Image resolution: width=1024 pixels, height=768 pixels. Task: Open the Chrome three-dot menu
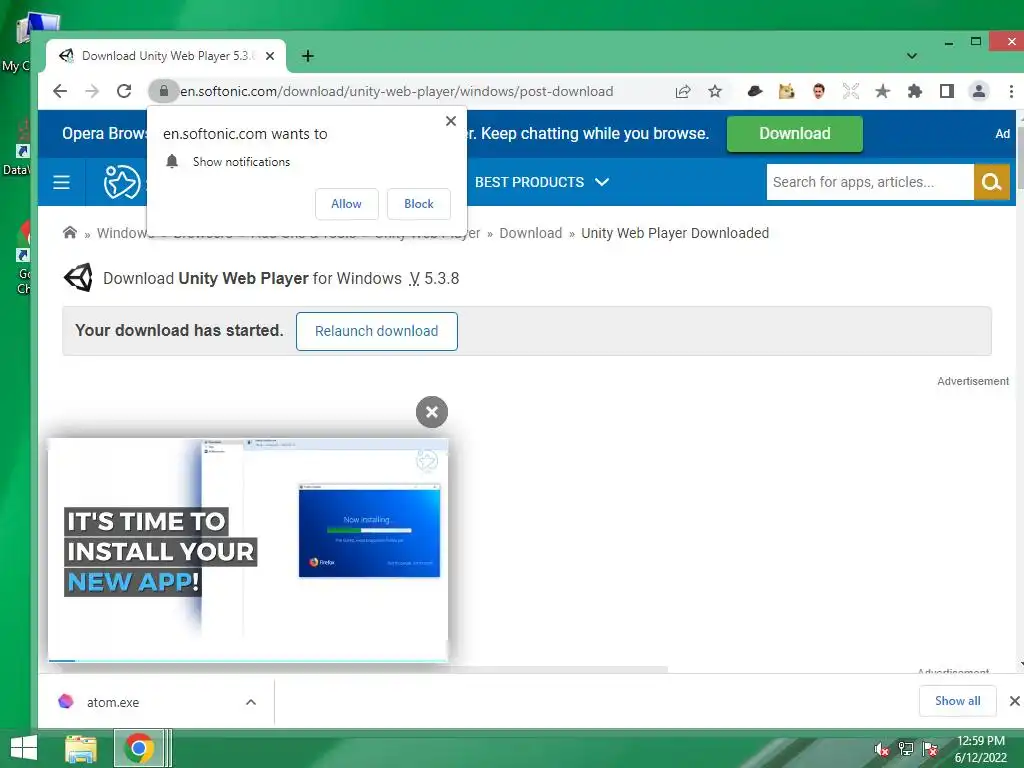(x=1011, y=91)
